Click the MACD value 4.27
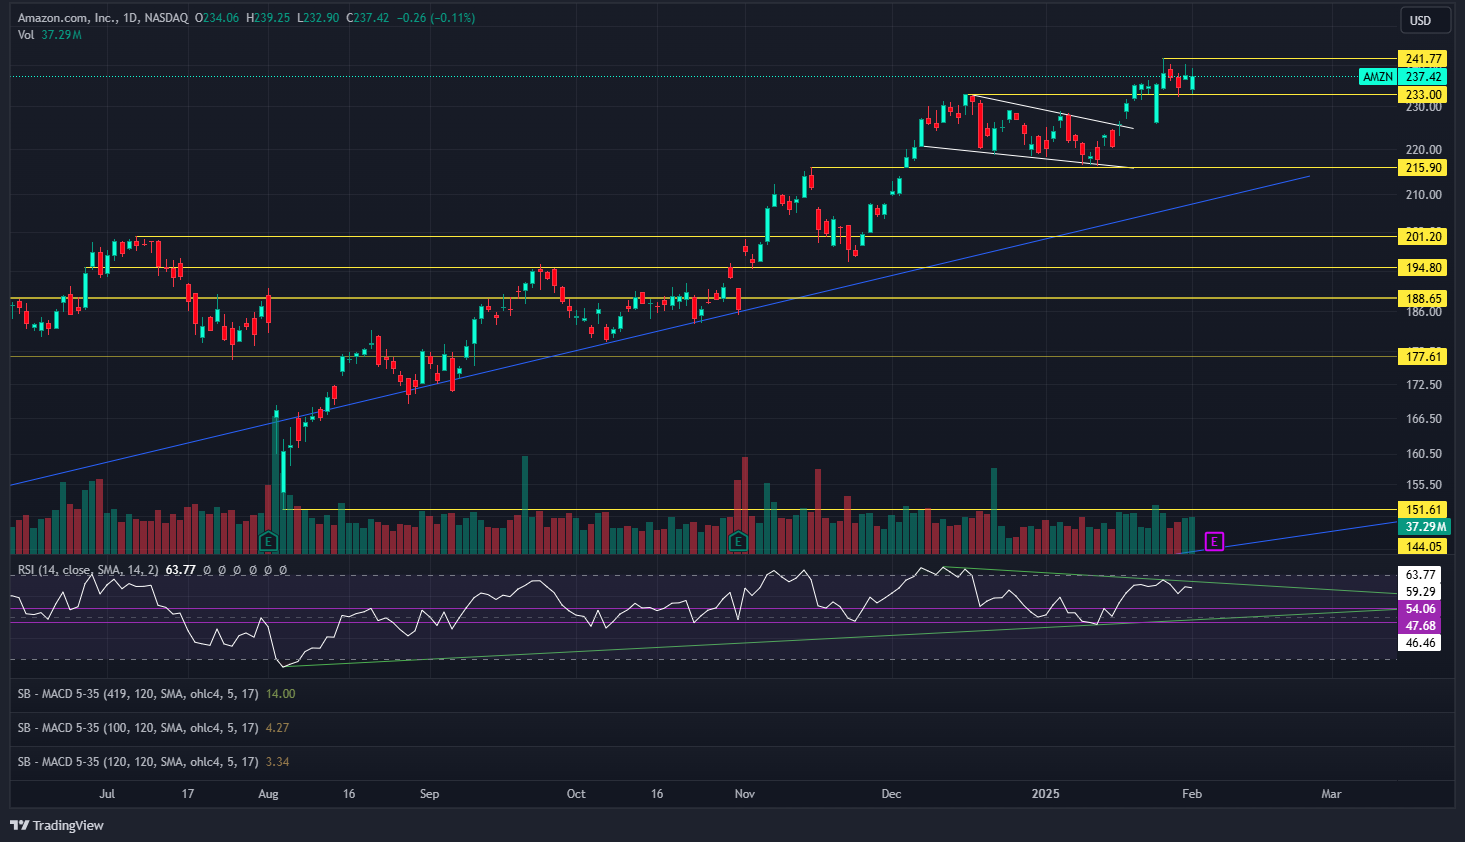The width and height of the screenshot is (1465, 842). click(x=277, y=728)
